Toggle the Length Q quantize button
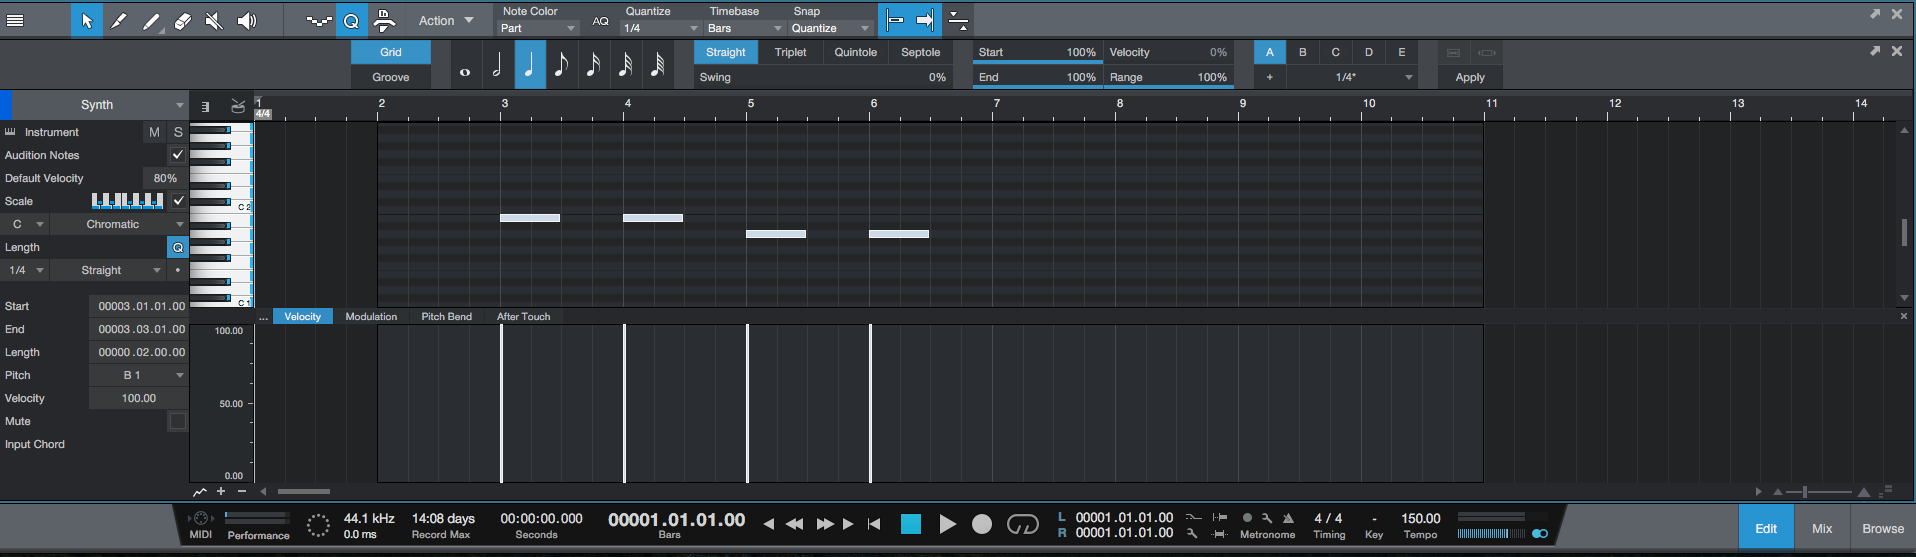The width and height of the screenshot is (1916, 557). [x=178, y=247]
